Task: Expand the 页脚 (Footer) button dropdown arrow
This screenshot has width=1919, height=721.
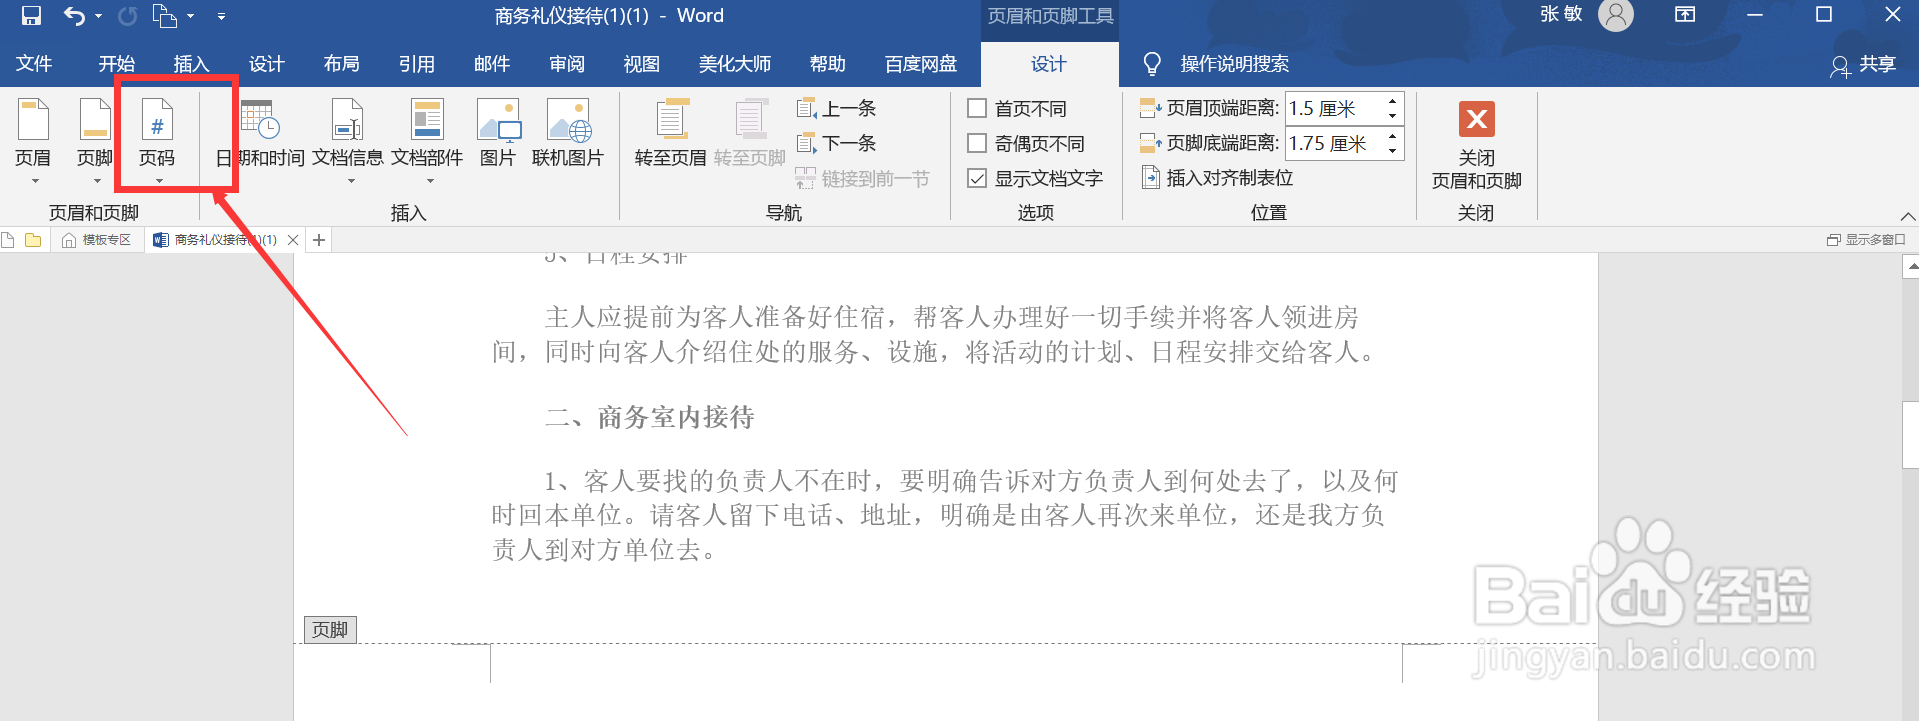Action: pos(97,181)
